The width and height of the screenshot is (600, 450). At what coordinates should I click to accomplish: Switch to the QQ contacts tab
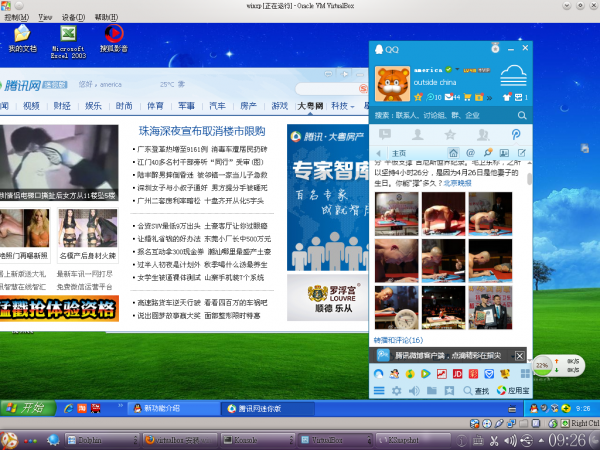pyautogui.click(x=417, y=134)
